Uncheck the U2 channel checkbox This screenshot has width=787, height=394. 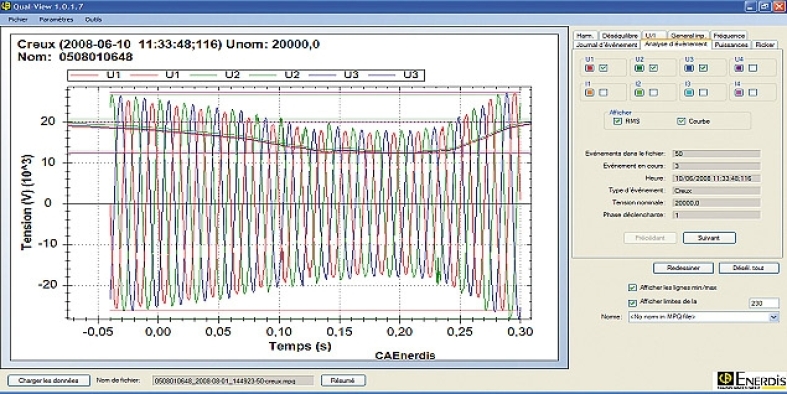(x=653, y=68)
